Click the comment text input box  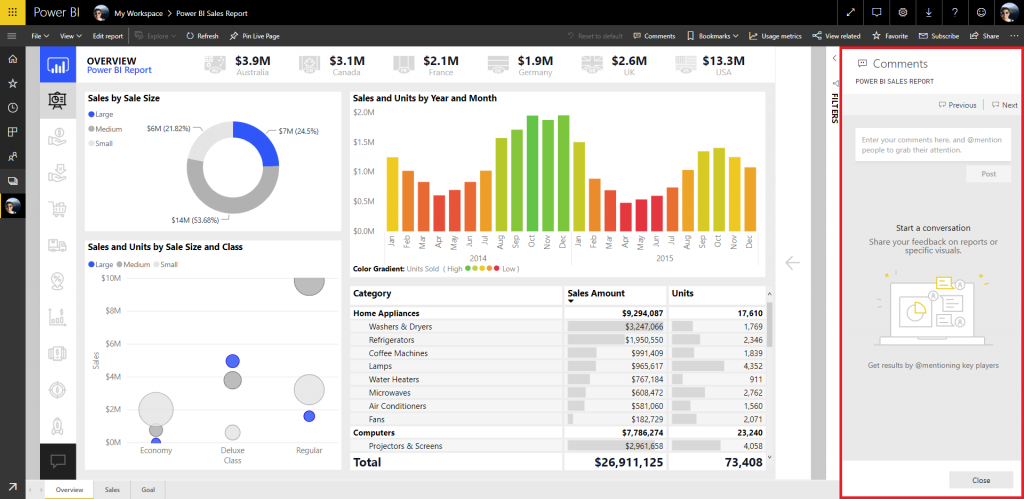933,144
